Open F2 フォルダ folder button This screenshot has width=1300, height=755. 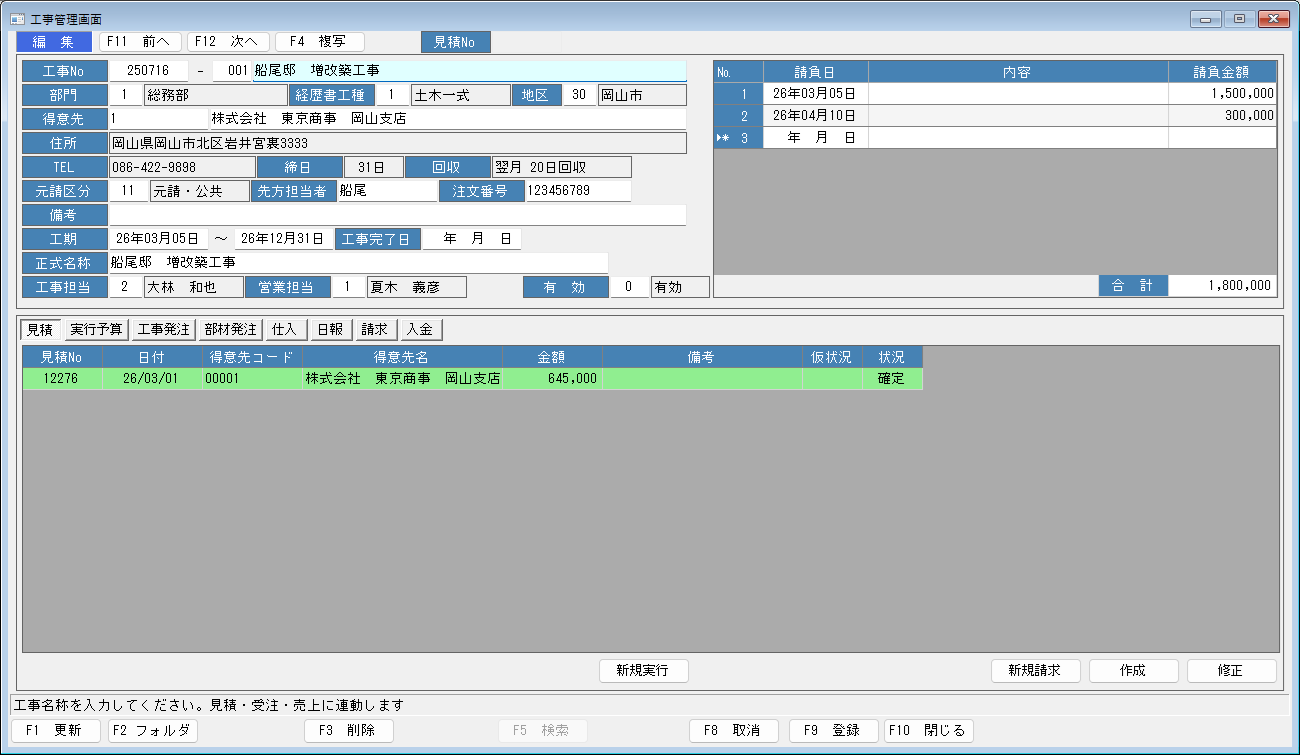153,731
